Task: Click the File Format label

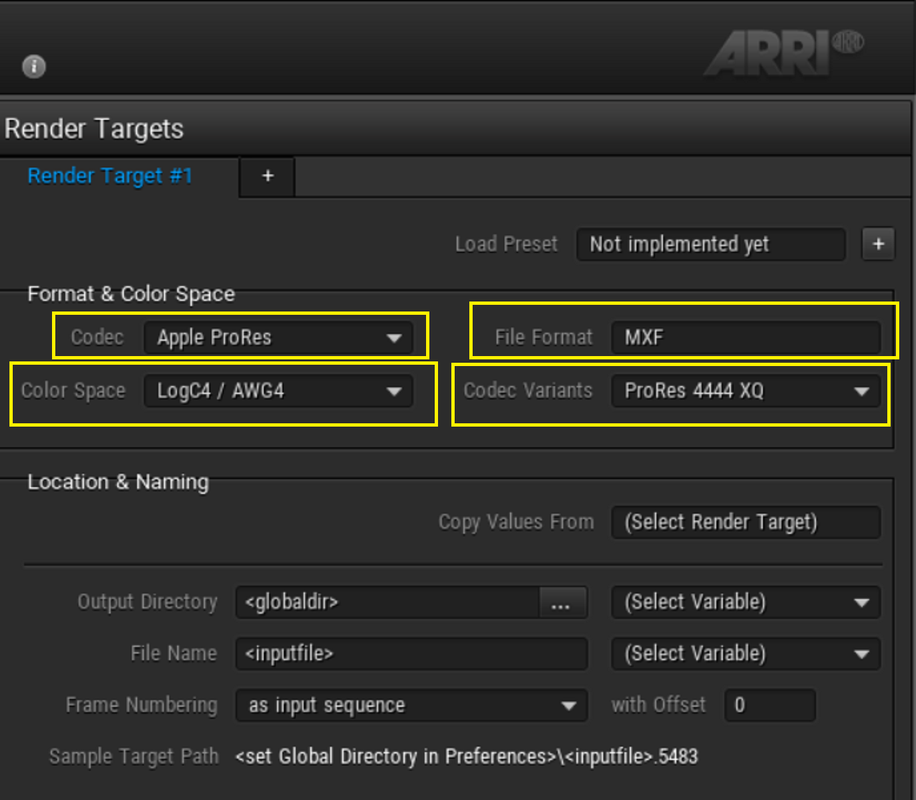Action: 543,337
